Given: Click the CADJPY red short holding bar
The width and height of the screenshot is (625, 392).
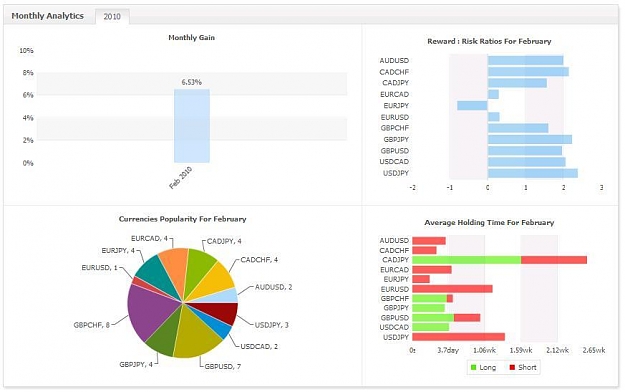Looking at the screenshot, I should point(554,260).
